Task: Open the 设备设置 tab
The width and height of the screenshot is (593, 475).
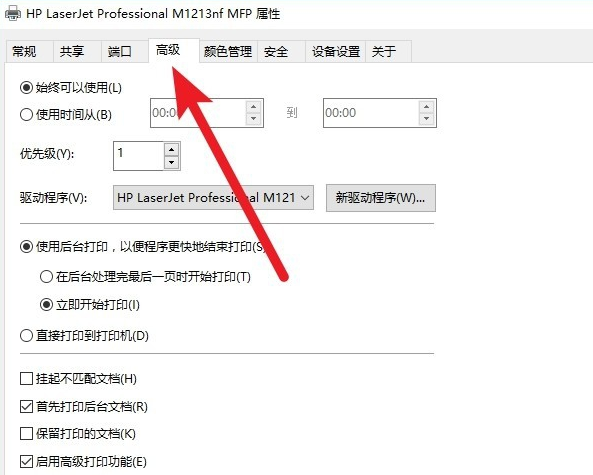Action: (x=335, y=51)
